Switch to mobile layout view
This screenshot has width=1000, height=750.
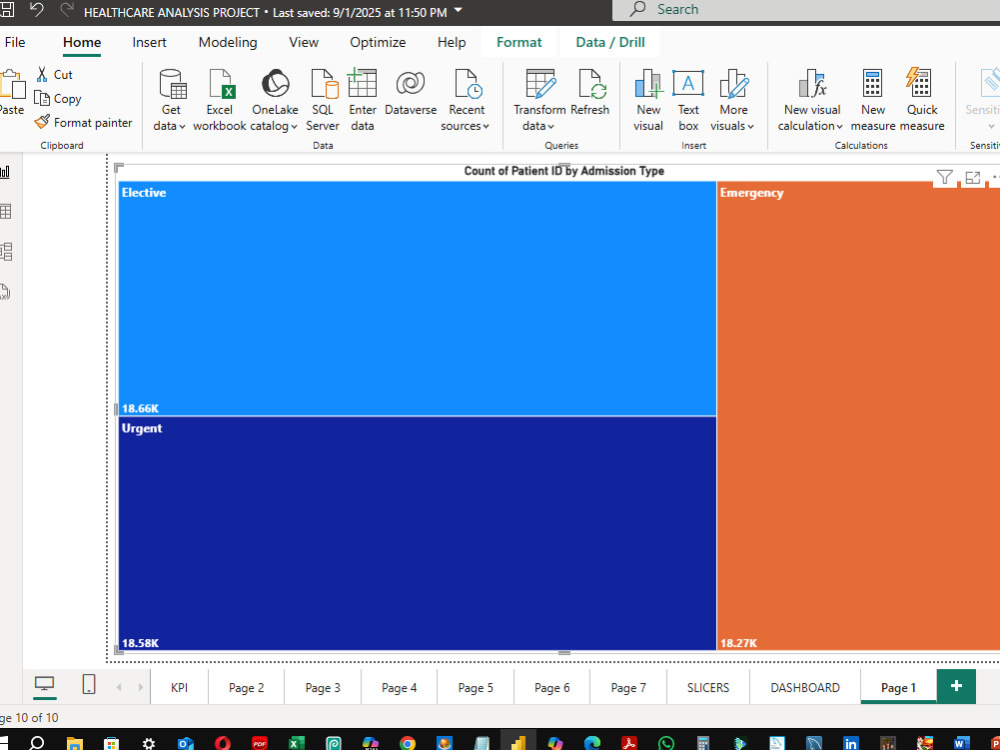89,684
